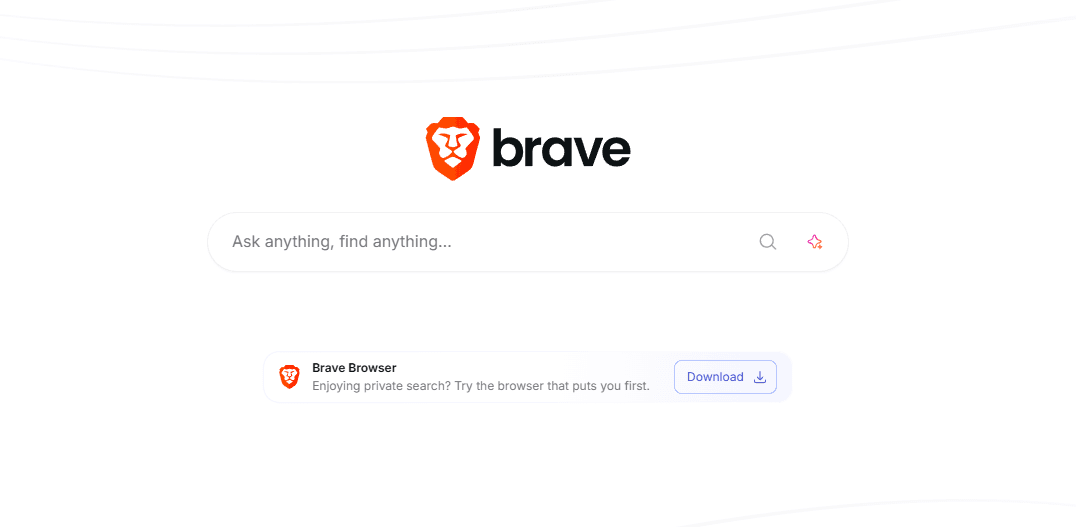Click the Download button
Image resolution: width=1076 pixels, height=527 pixels.
pos(725,377)
